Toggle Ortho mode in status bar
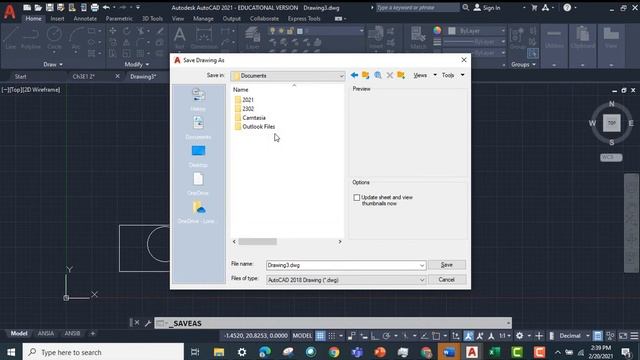 point(375,336)
